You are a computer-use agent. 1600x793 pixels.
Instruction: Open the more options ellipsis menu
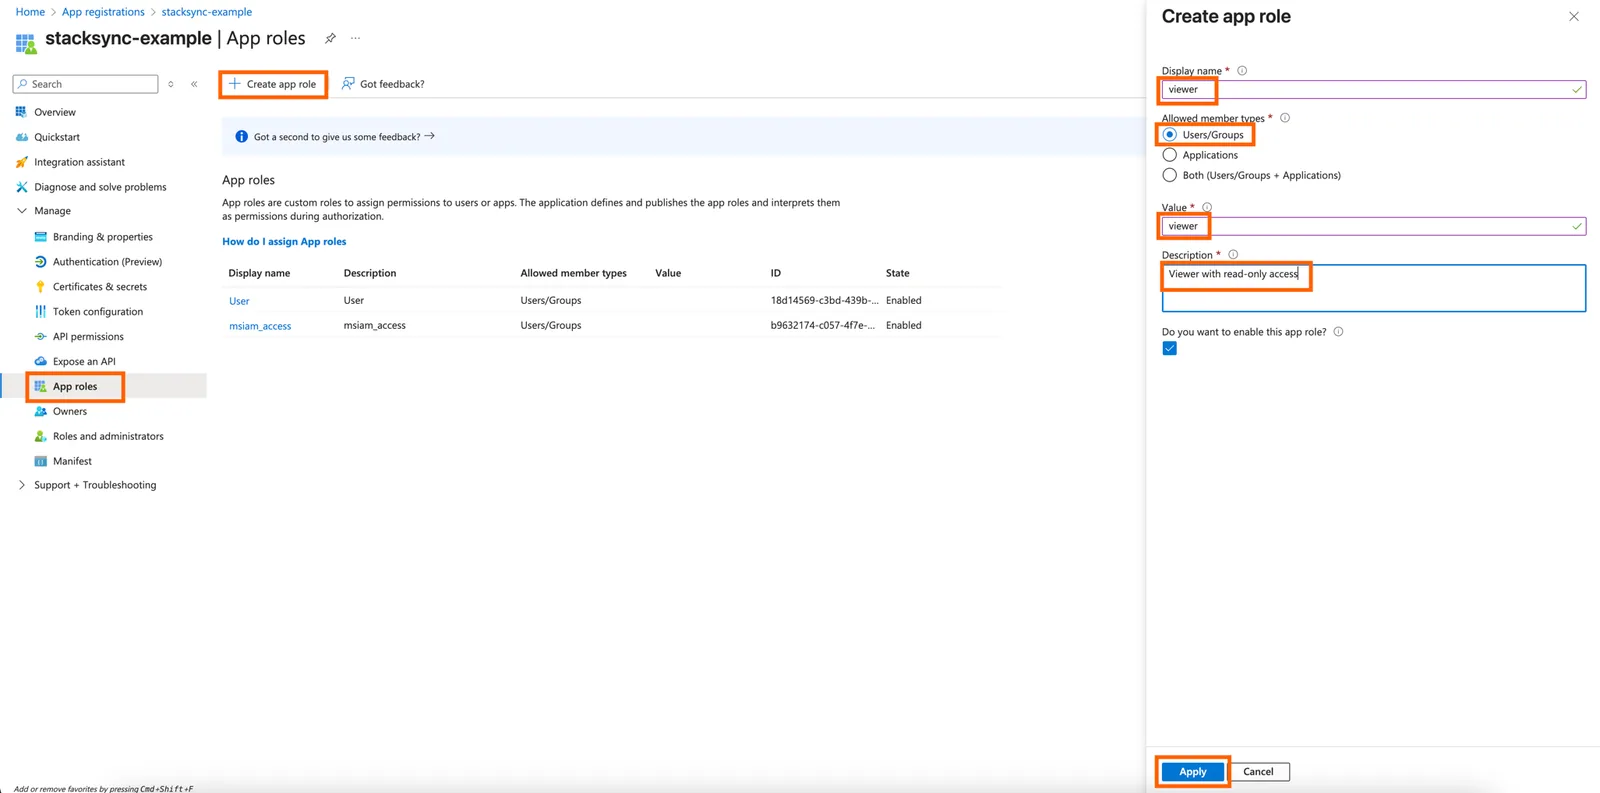tap(355, 38)
